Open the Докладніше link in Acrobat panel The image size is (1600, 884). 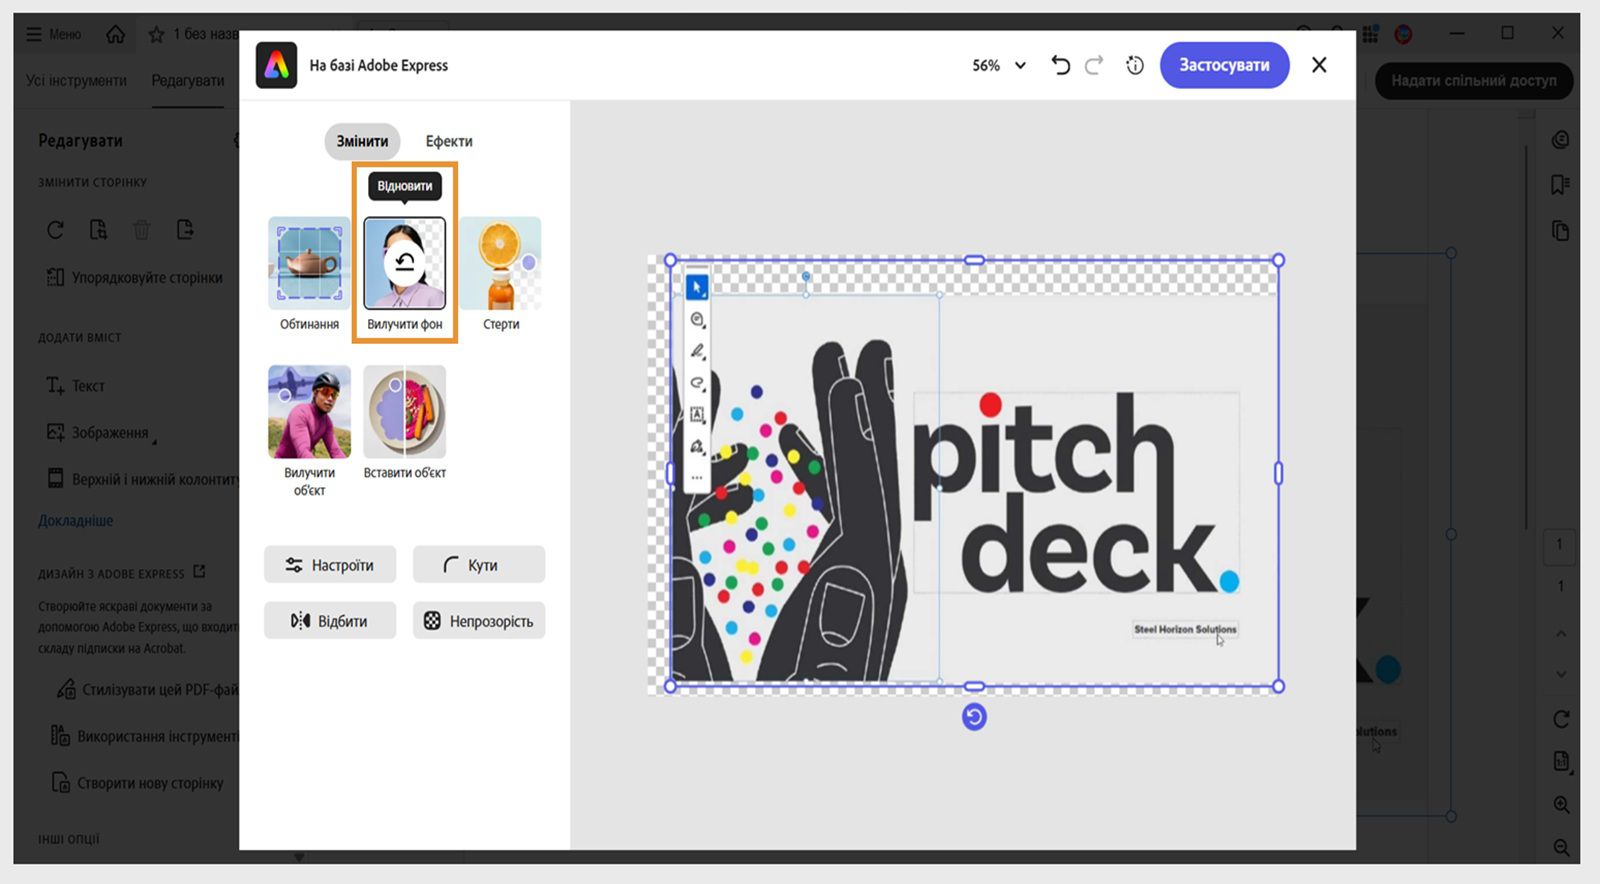(x=75, y=520)
